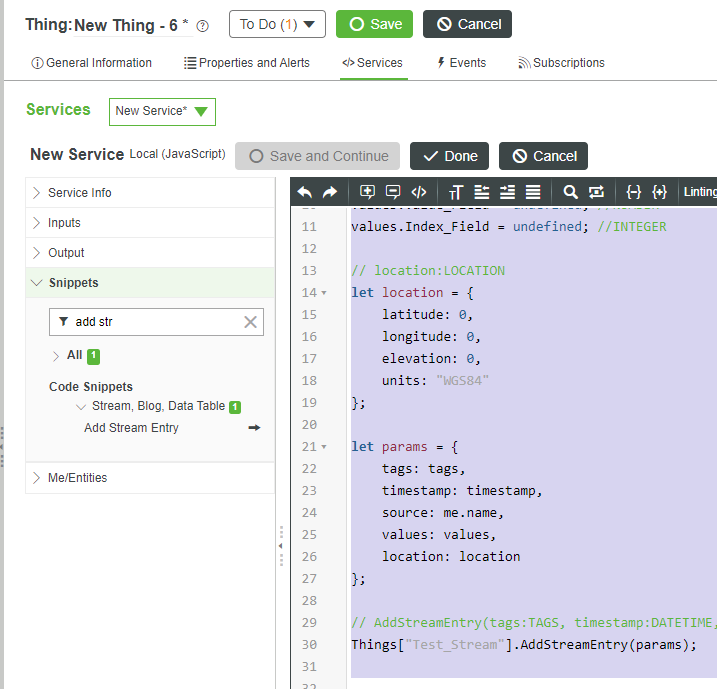Viewport: 717px width, 689px height.
Task: Switch to Properties and Alerts tab
Action: (247, 63)
